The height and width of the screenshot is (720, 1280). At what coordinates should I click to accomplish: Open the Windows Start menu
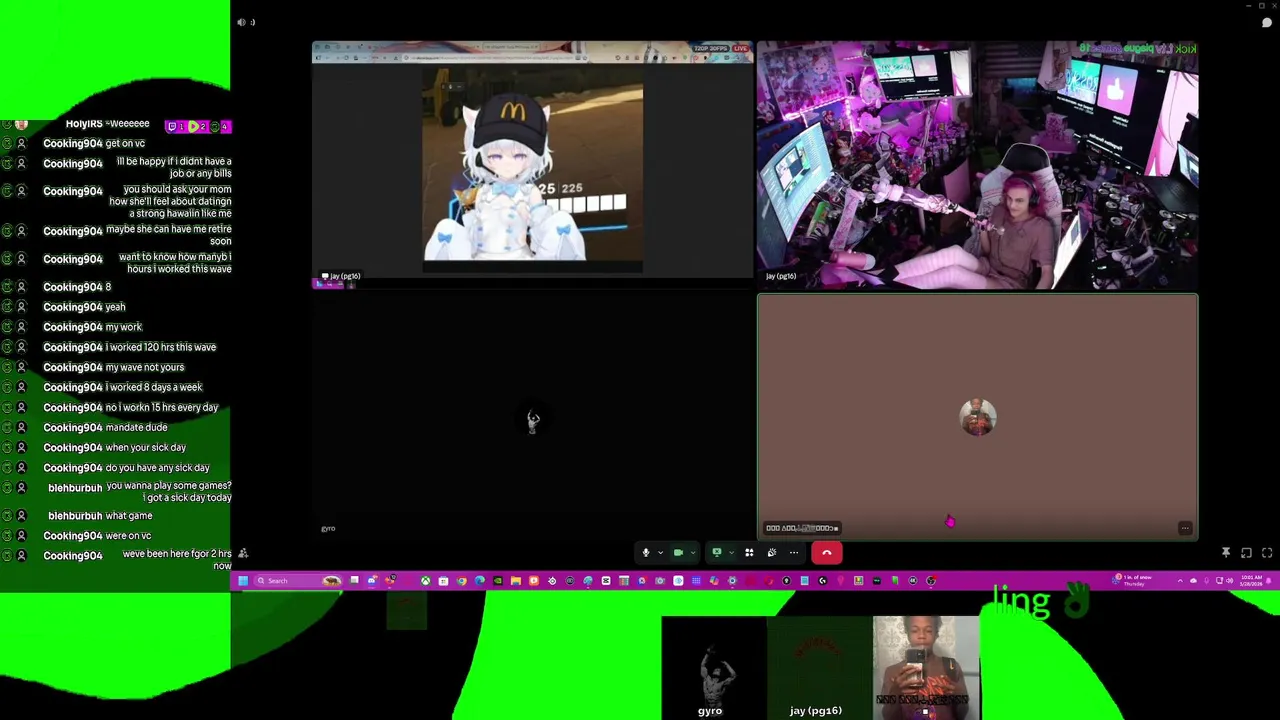pyautogui.click(x=242, y=580)
